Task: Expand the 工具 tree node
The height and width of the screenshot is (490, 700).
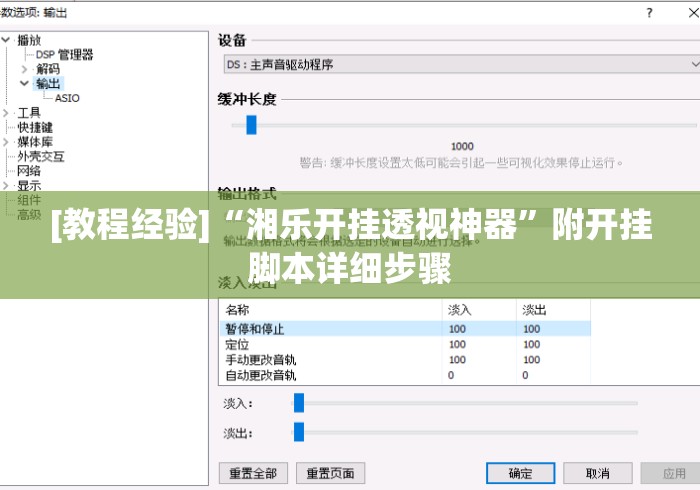Action: click(6, 113)
